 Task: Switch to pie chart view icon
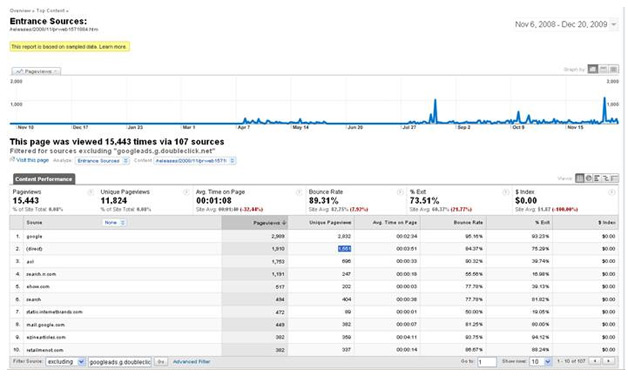click(588, 178)
